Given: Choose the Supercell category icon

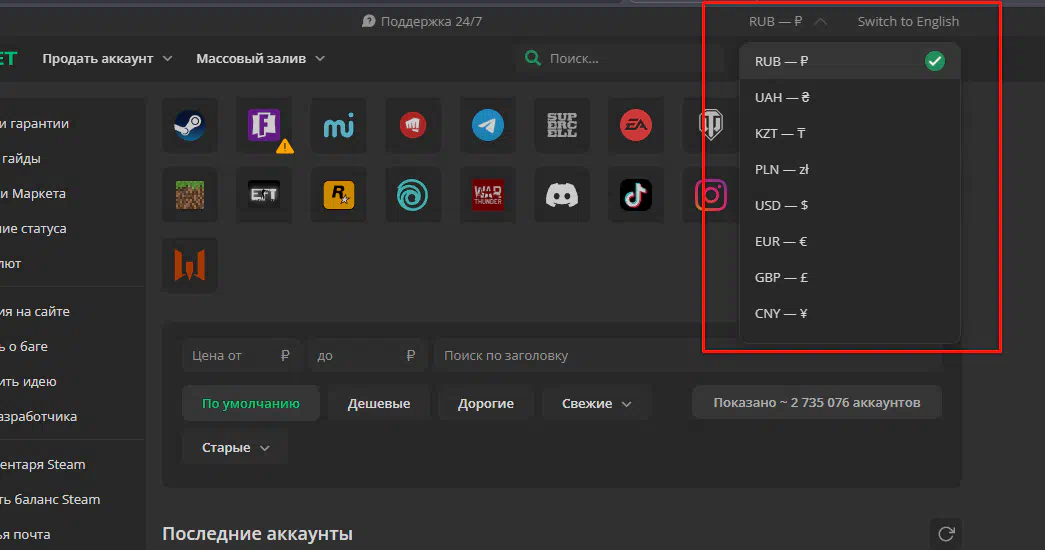Looking at the screenshot, I should coord(562,125).
